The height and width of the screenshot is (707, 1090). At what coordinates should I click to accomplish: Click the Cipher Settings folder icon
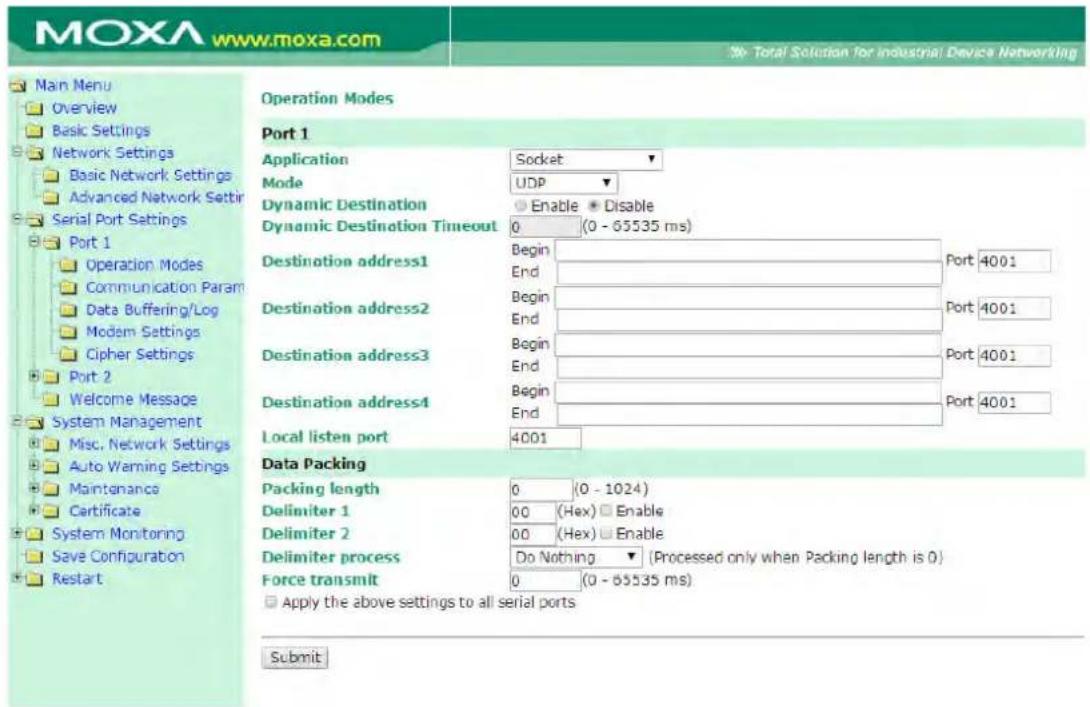[67, 355]
